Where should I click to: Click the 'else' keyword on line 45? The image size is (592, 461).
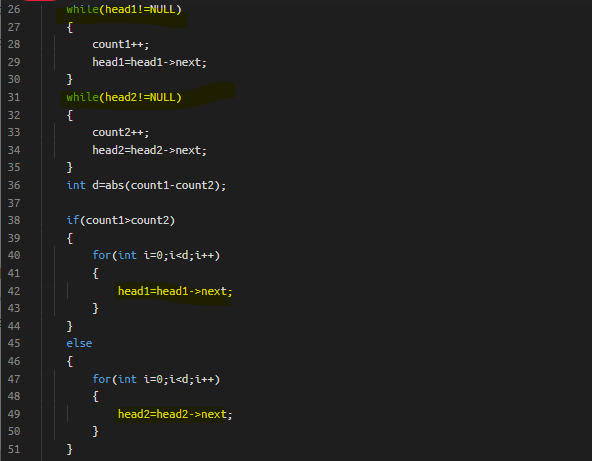click(79, 343)
